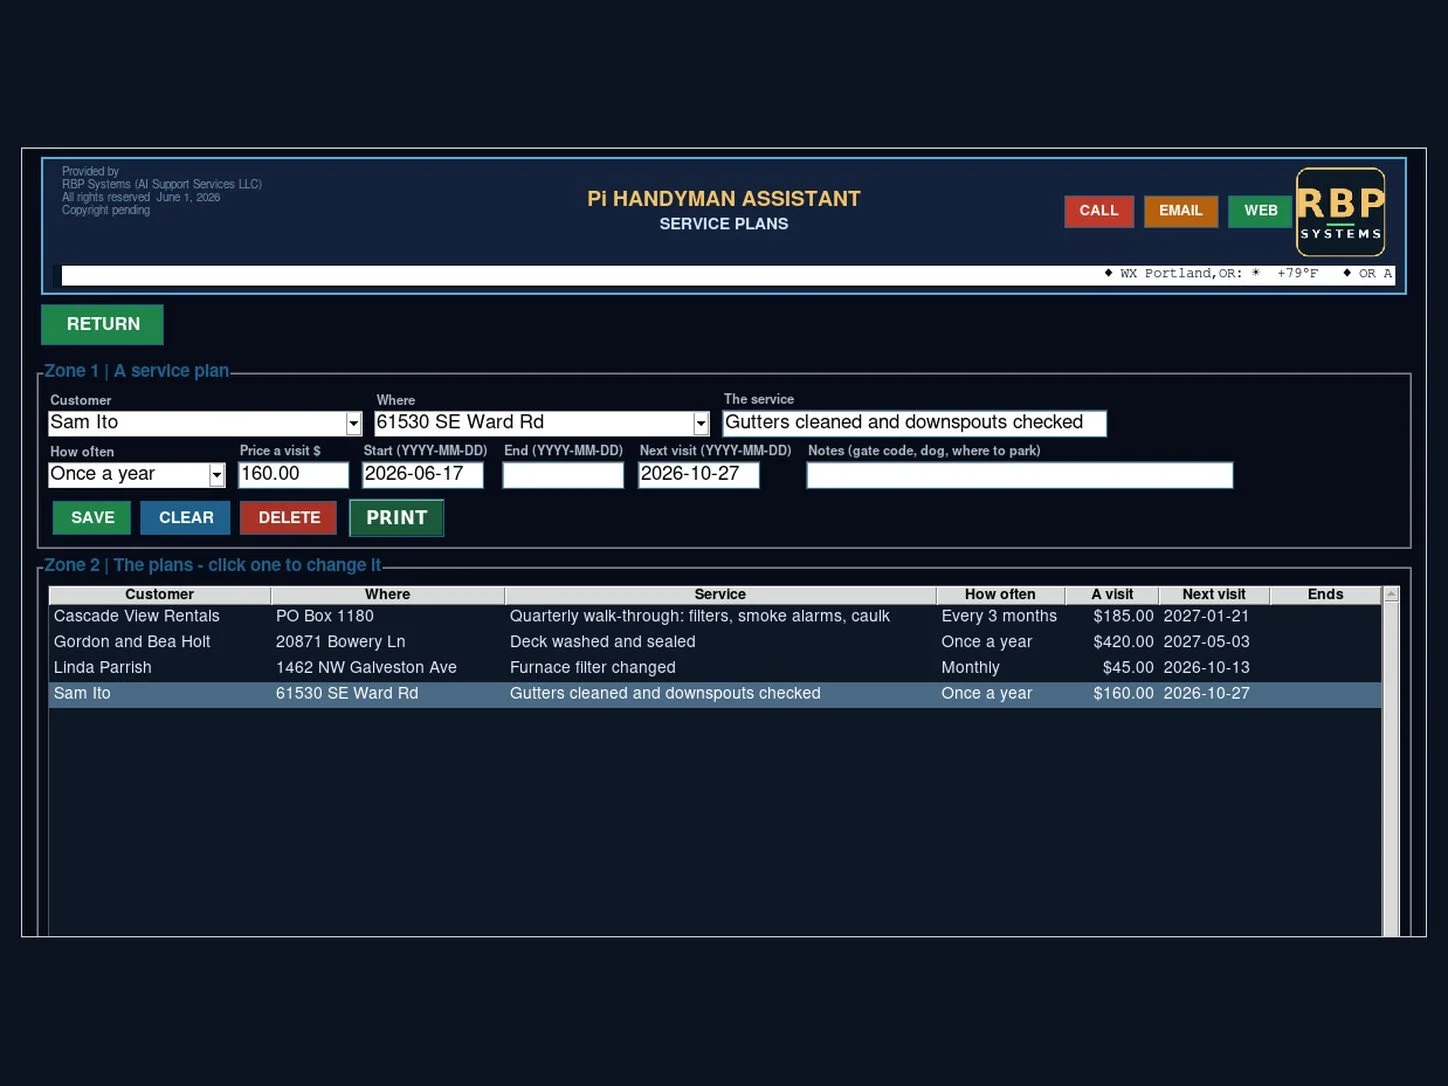Sort by the Customer column header
1448x1086 pixels.
coord(160,594)
